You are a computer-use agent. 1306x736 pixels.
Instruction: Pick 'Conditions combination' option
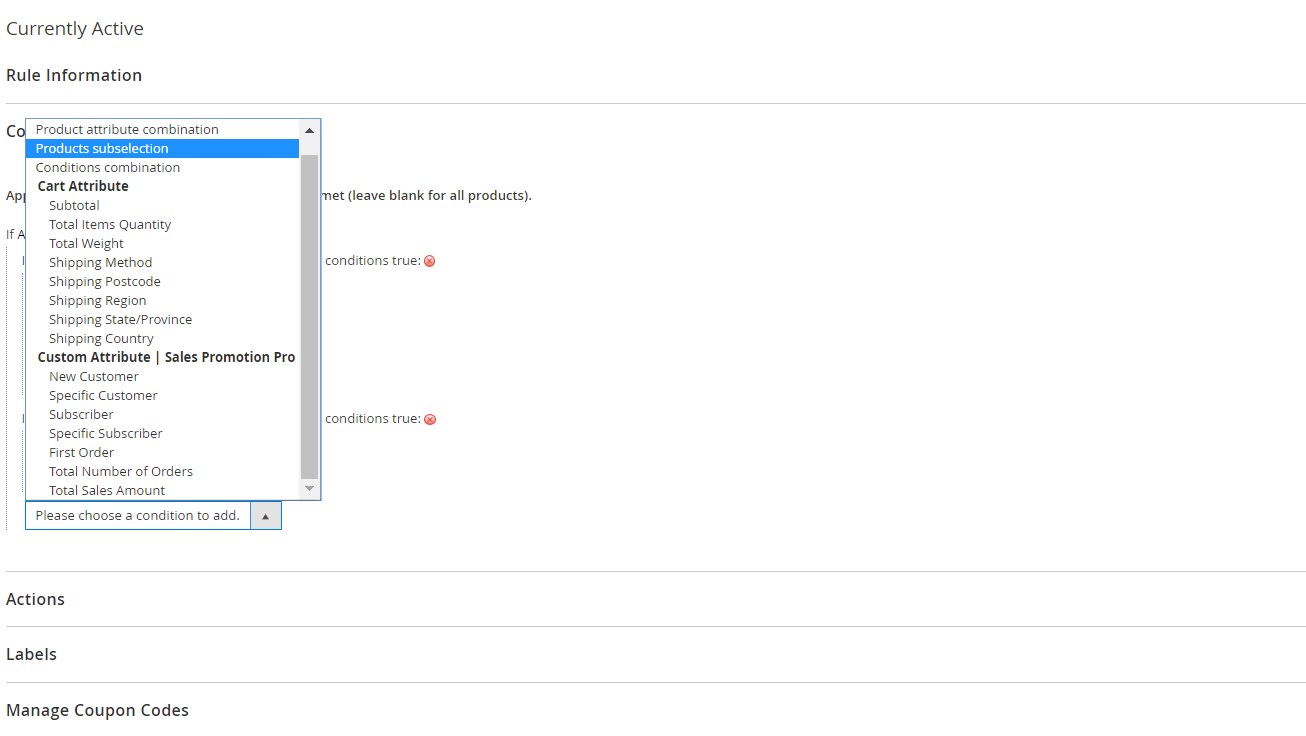coord(108,167)
